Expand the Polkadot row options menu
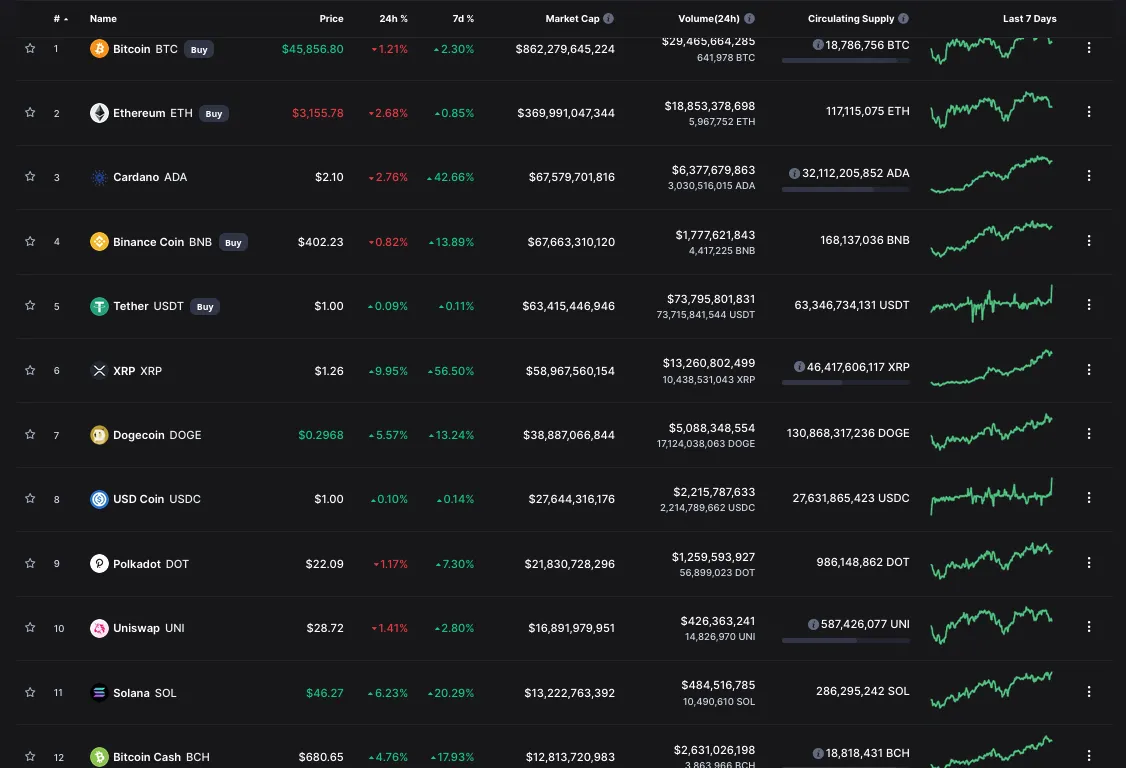Viewport: 1126px width, 768px height. [x=1089, y=563]
